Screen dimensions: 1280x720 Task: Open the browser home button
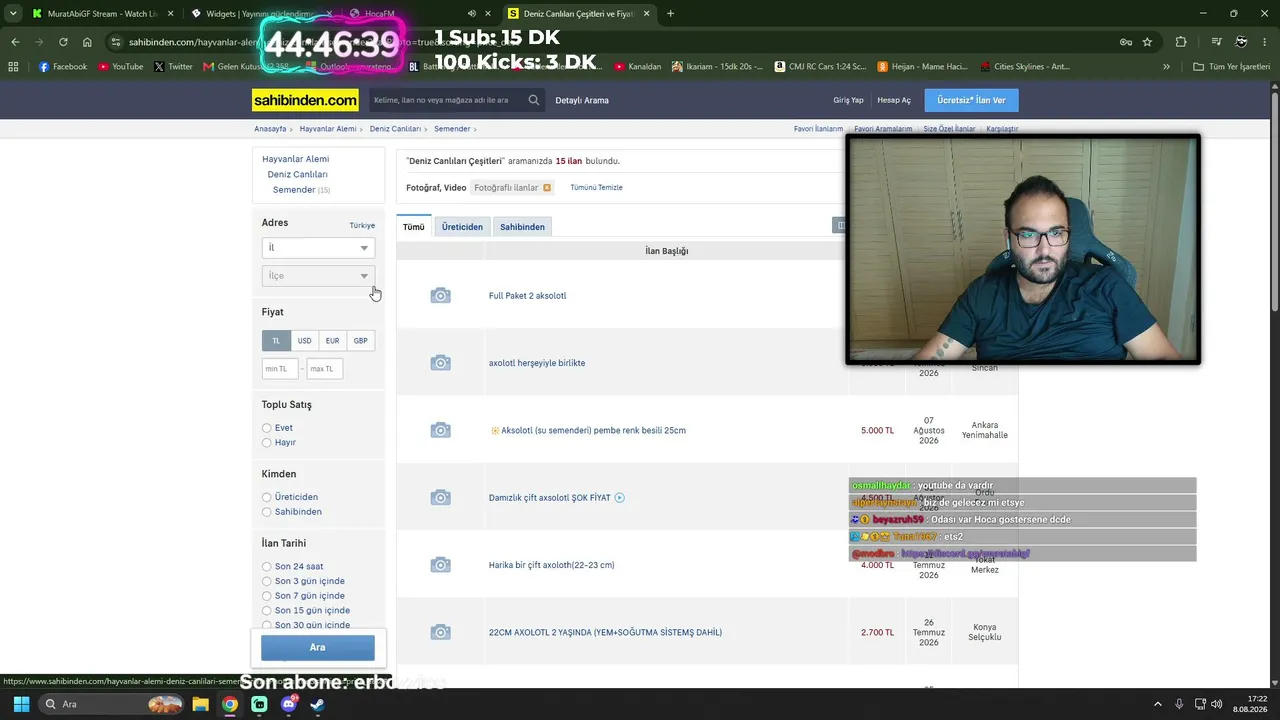(87, 42)
